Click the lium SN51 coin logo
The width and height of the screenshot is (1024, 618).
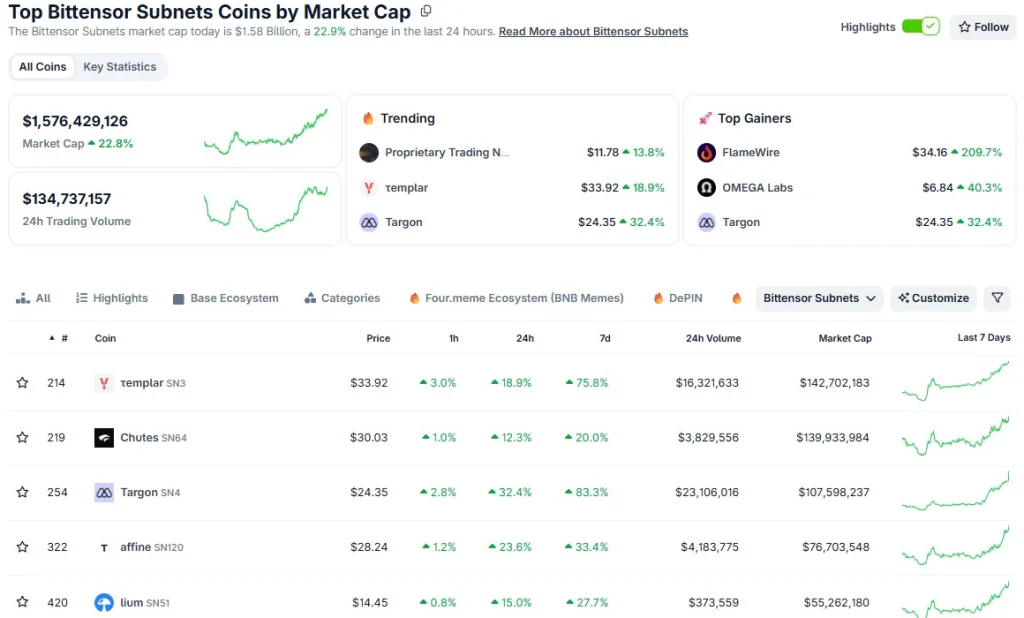click(104, 602)
